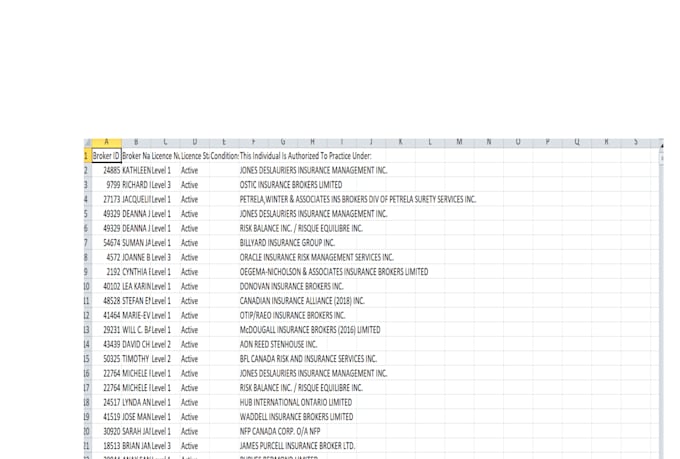Click the 'Licence St' header cell in column D
This screenshot has height=459, width=680.
(x=195, y=156)
